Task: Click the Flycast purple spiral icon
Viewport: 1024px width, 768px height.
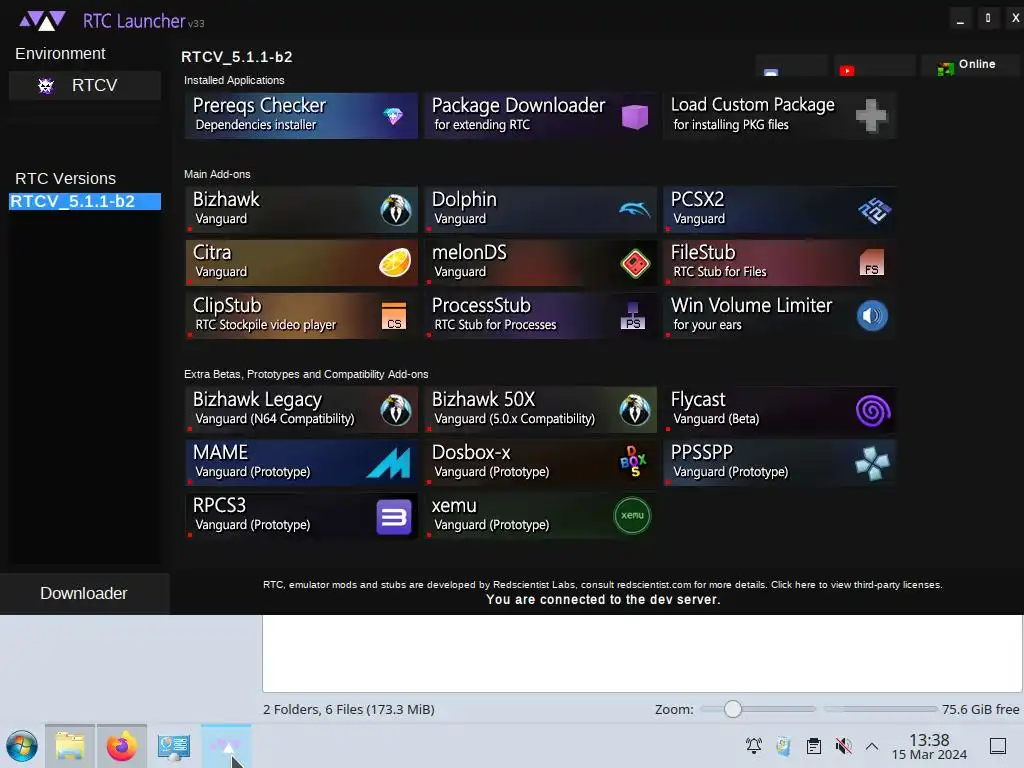Action: coord(873,411)
